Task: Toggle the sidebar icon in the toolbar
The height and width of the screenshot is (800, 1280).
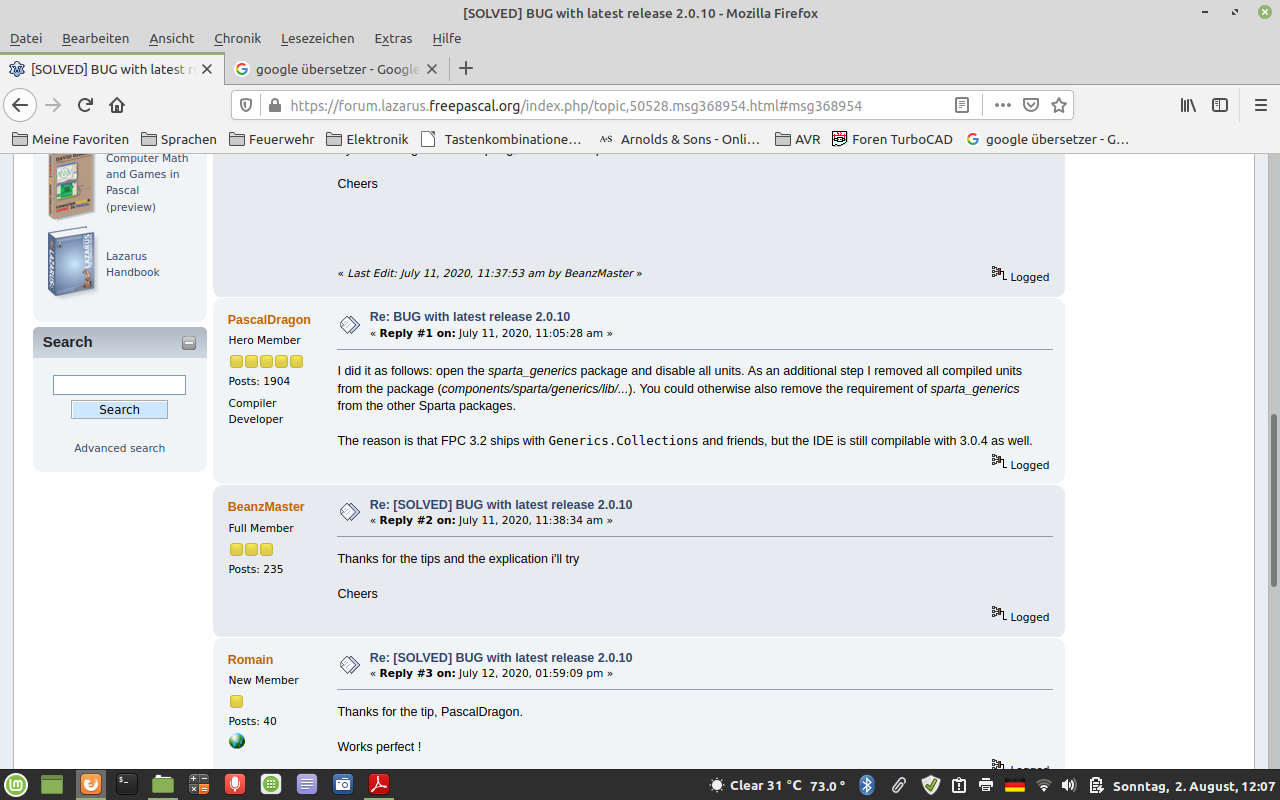Action: tap(1220, 105)
